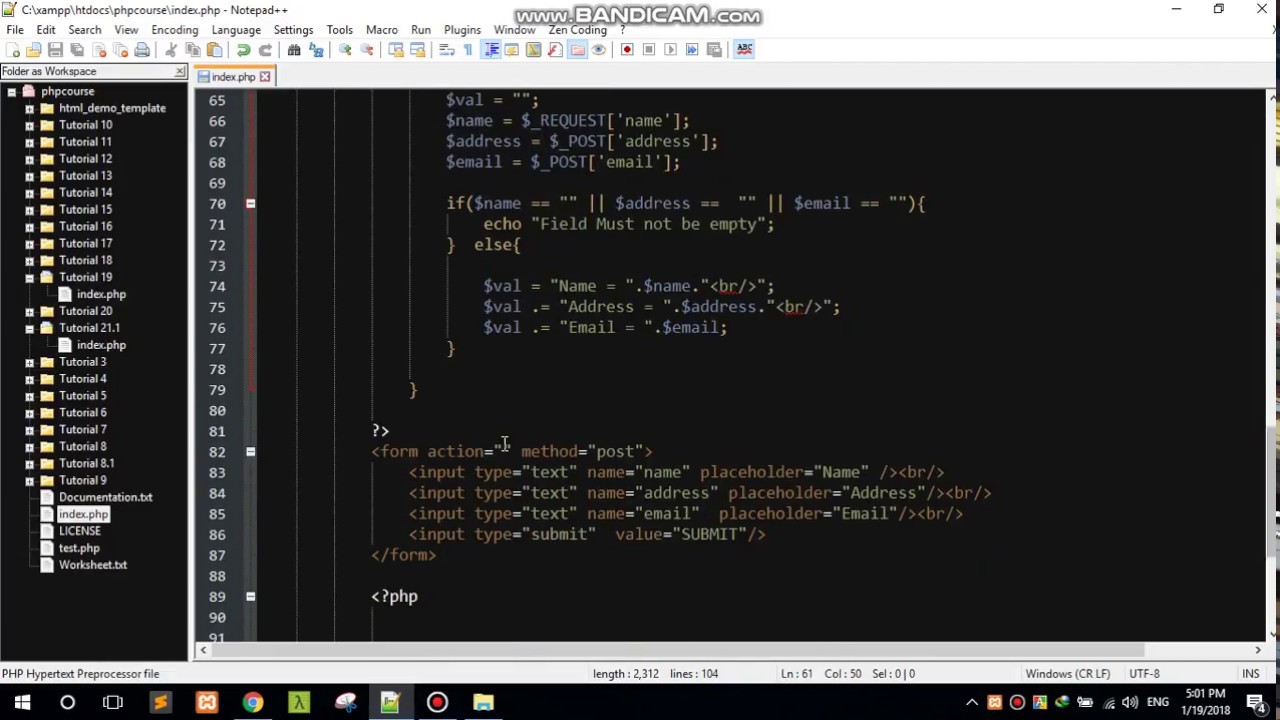
Task: Toggle the Monitoring eye icon
Action: point(599,50)
